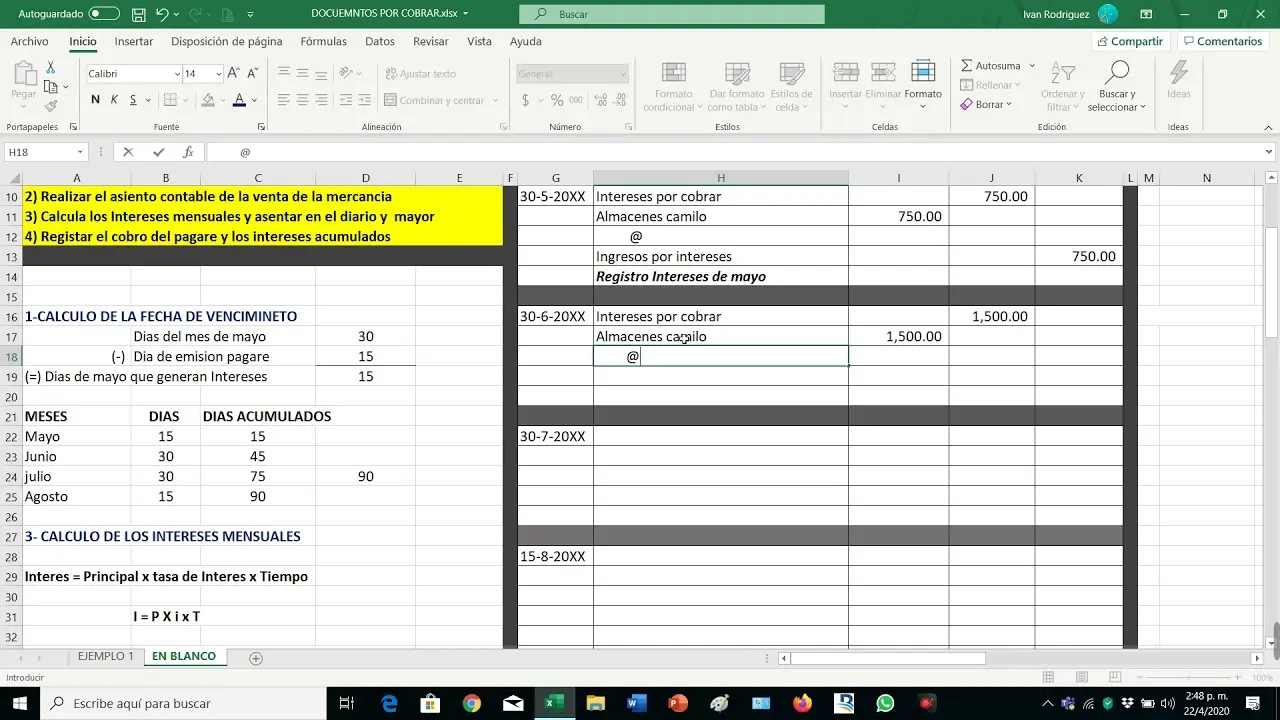Click the Compartir button
Screen dimensions: 1280x720
(x=1129, y=41)
